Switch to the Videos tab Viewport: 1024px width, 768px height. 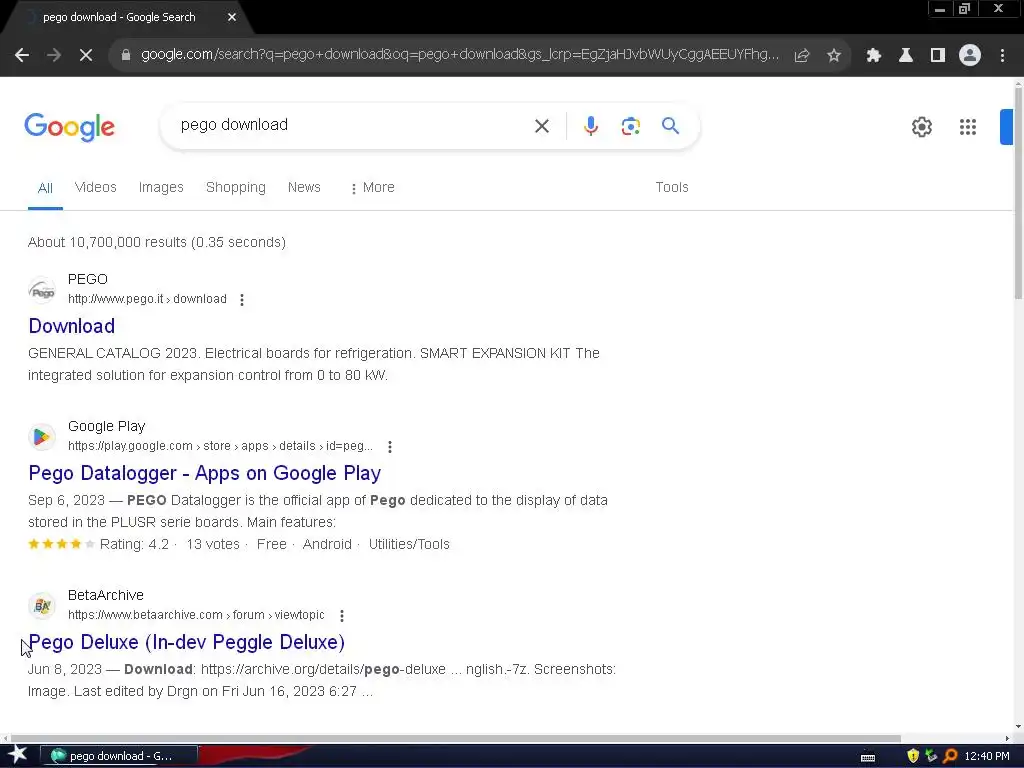tap(95, 187)
